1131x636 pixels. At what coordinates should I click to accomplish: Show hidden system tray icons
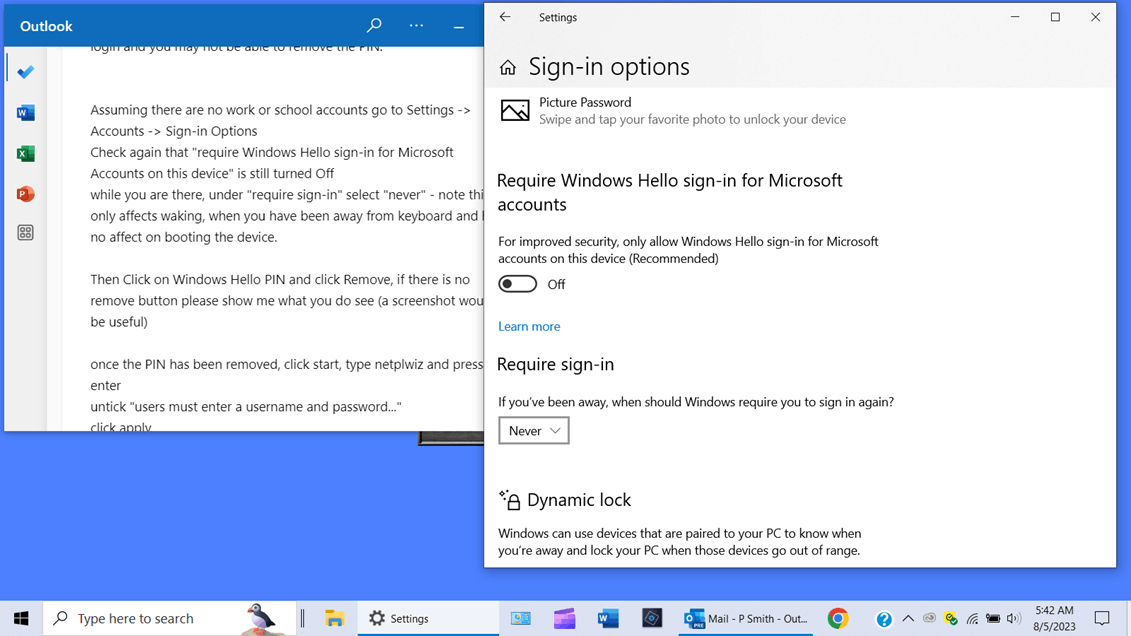point(908,619)
